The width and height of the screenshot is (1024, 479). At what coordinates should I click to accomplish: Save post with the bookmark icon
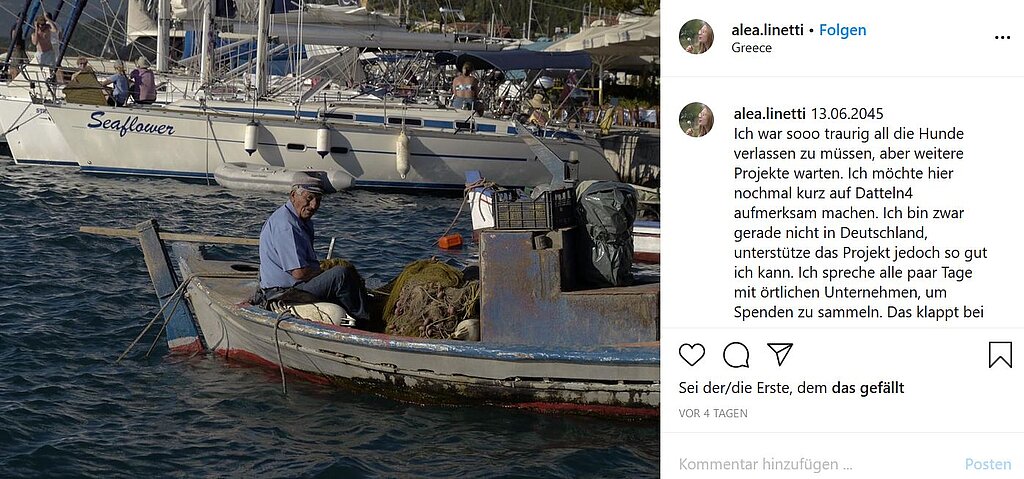[1000, 355]
